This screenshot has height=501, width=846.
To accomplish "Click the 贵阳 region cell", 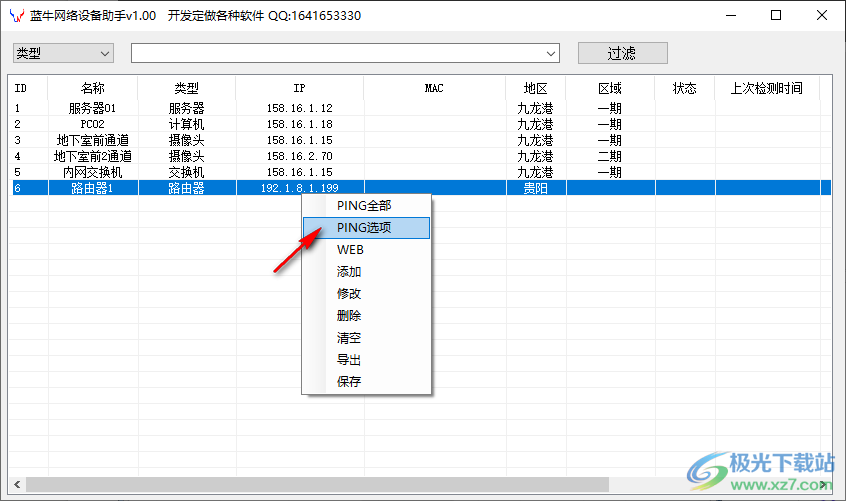I will point(536,188).
